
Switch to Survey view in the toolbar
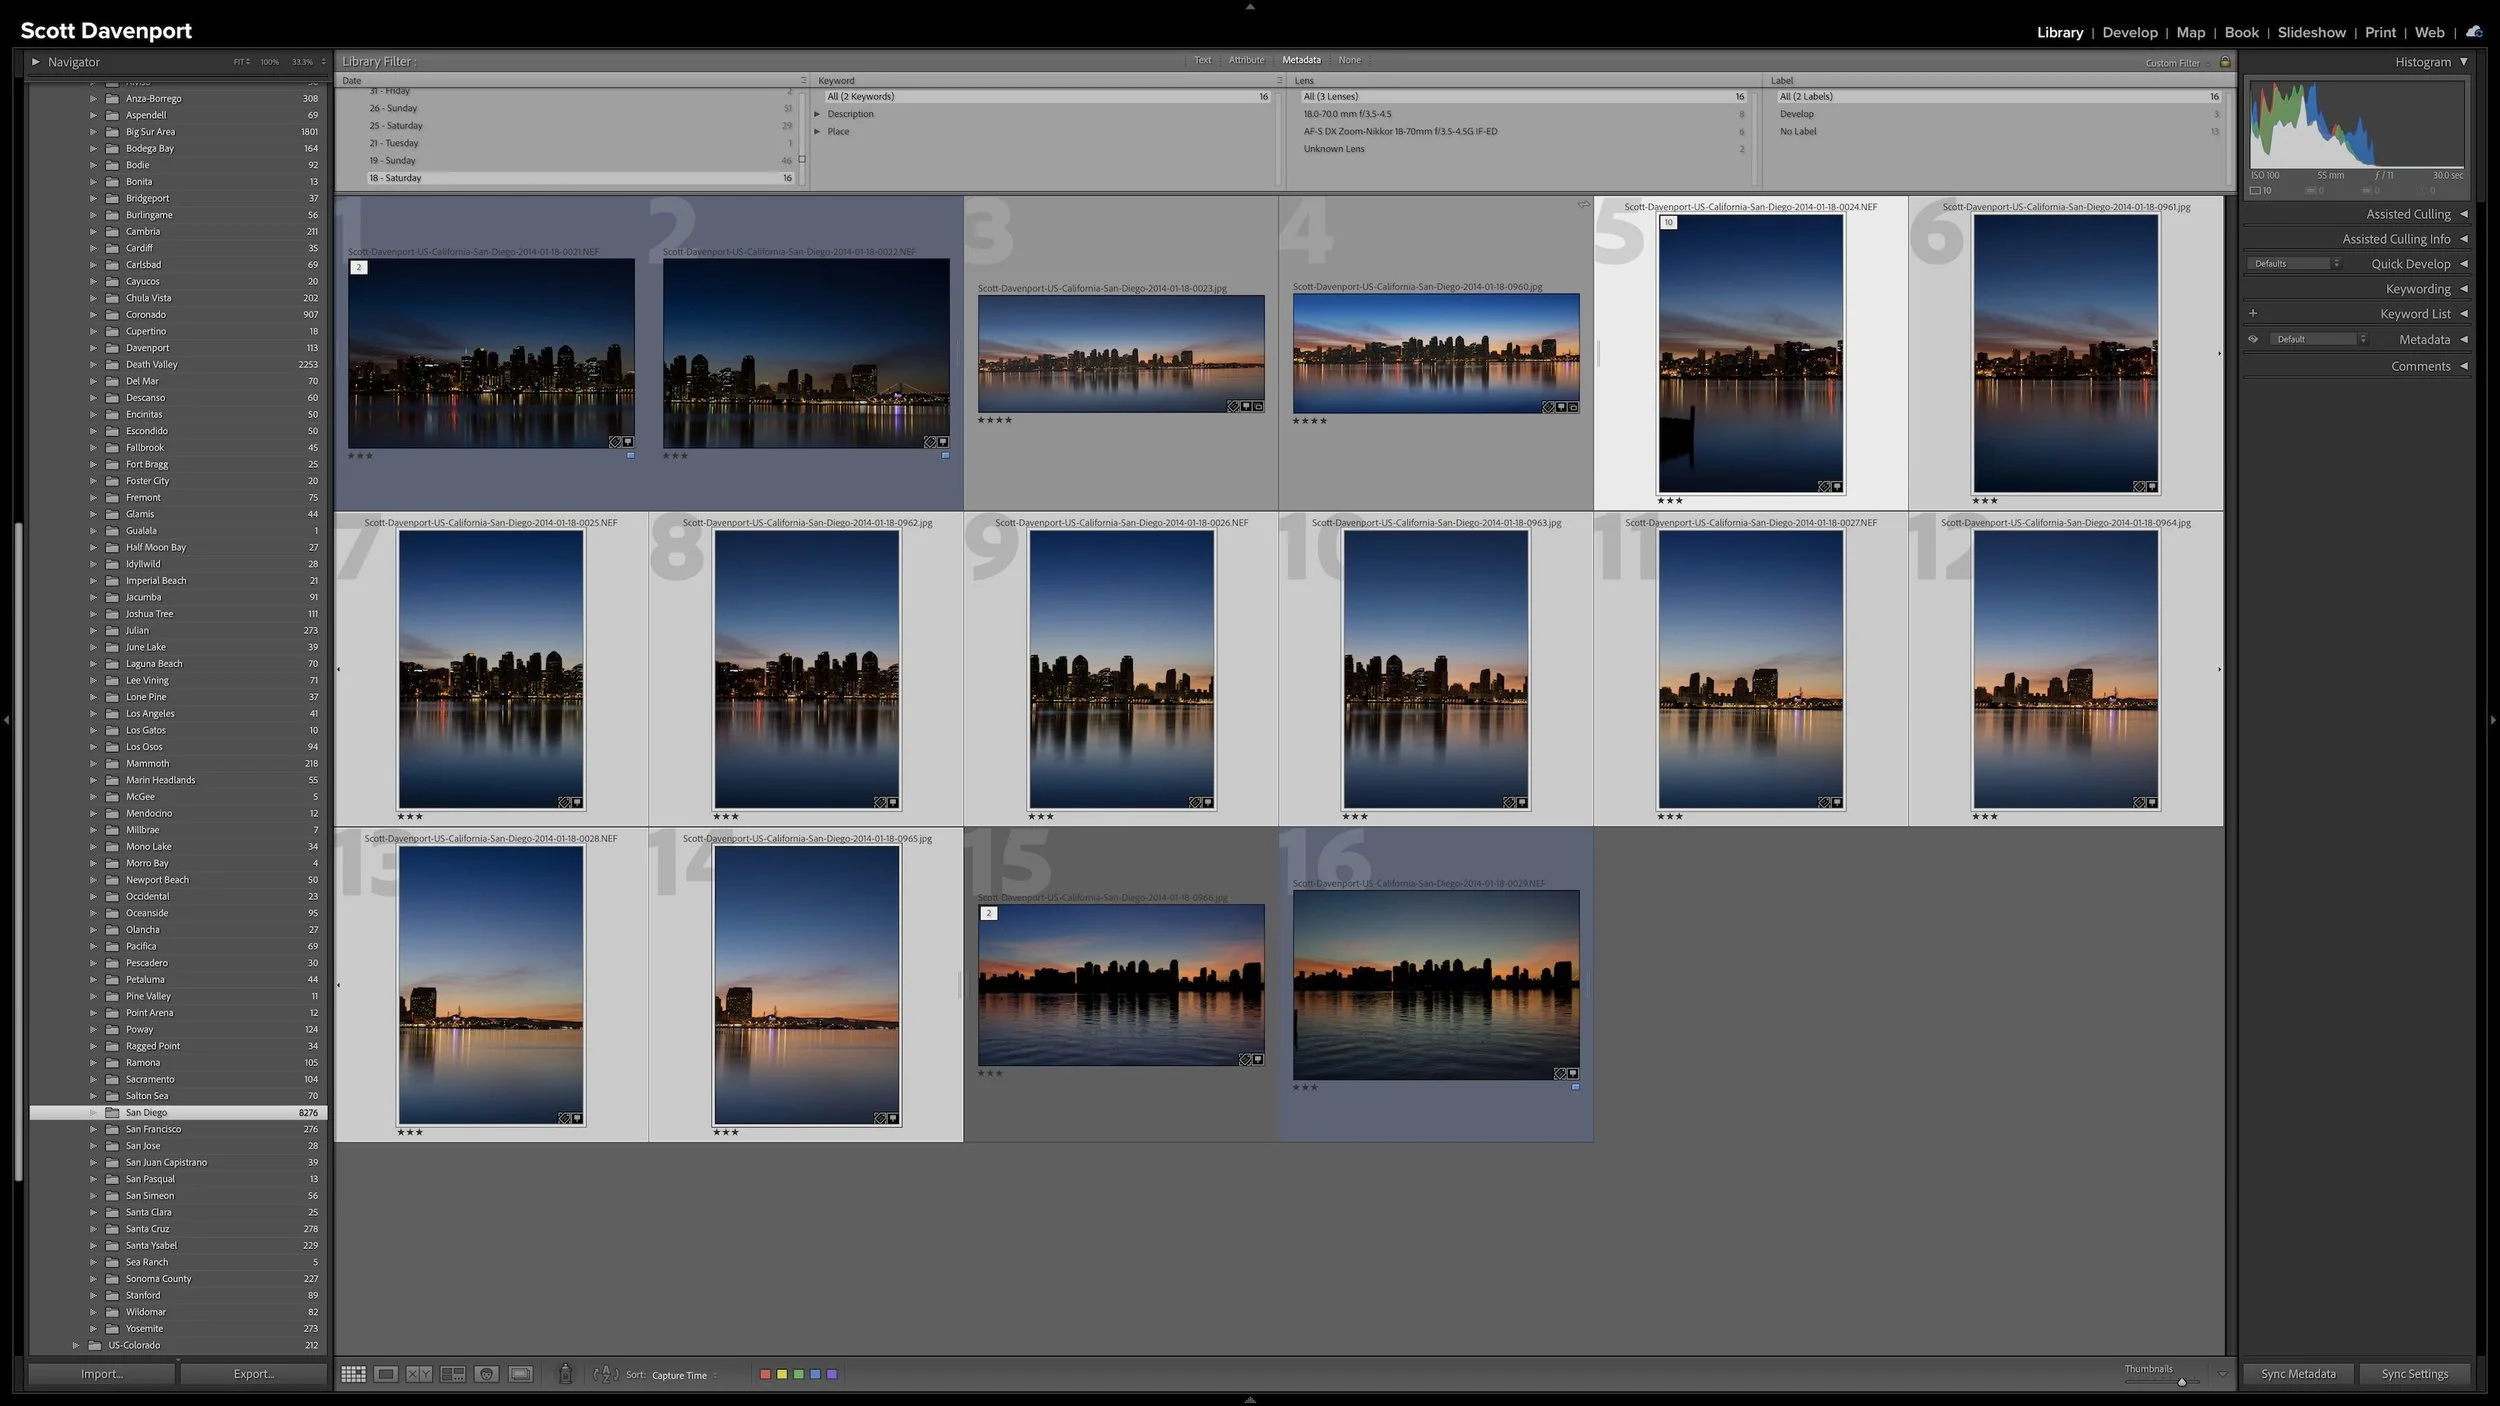tap(453, 1374)
